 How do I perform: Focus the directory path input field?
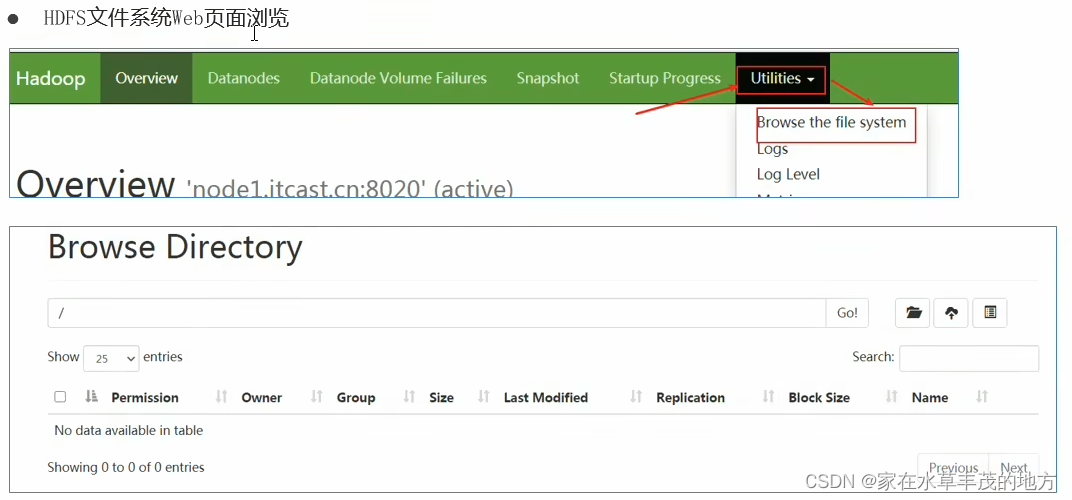coord(437,313)
